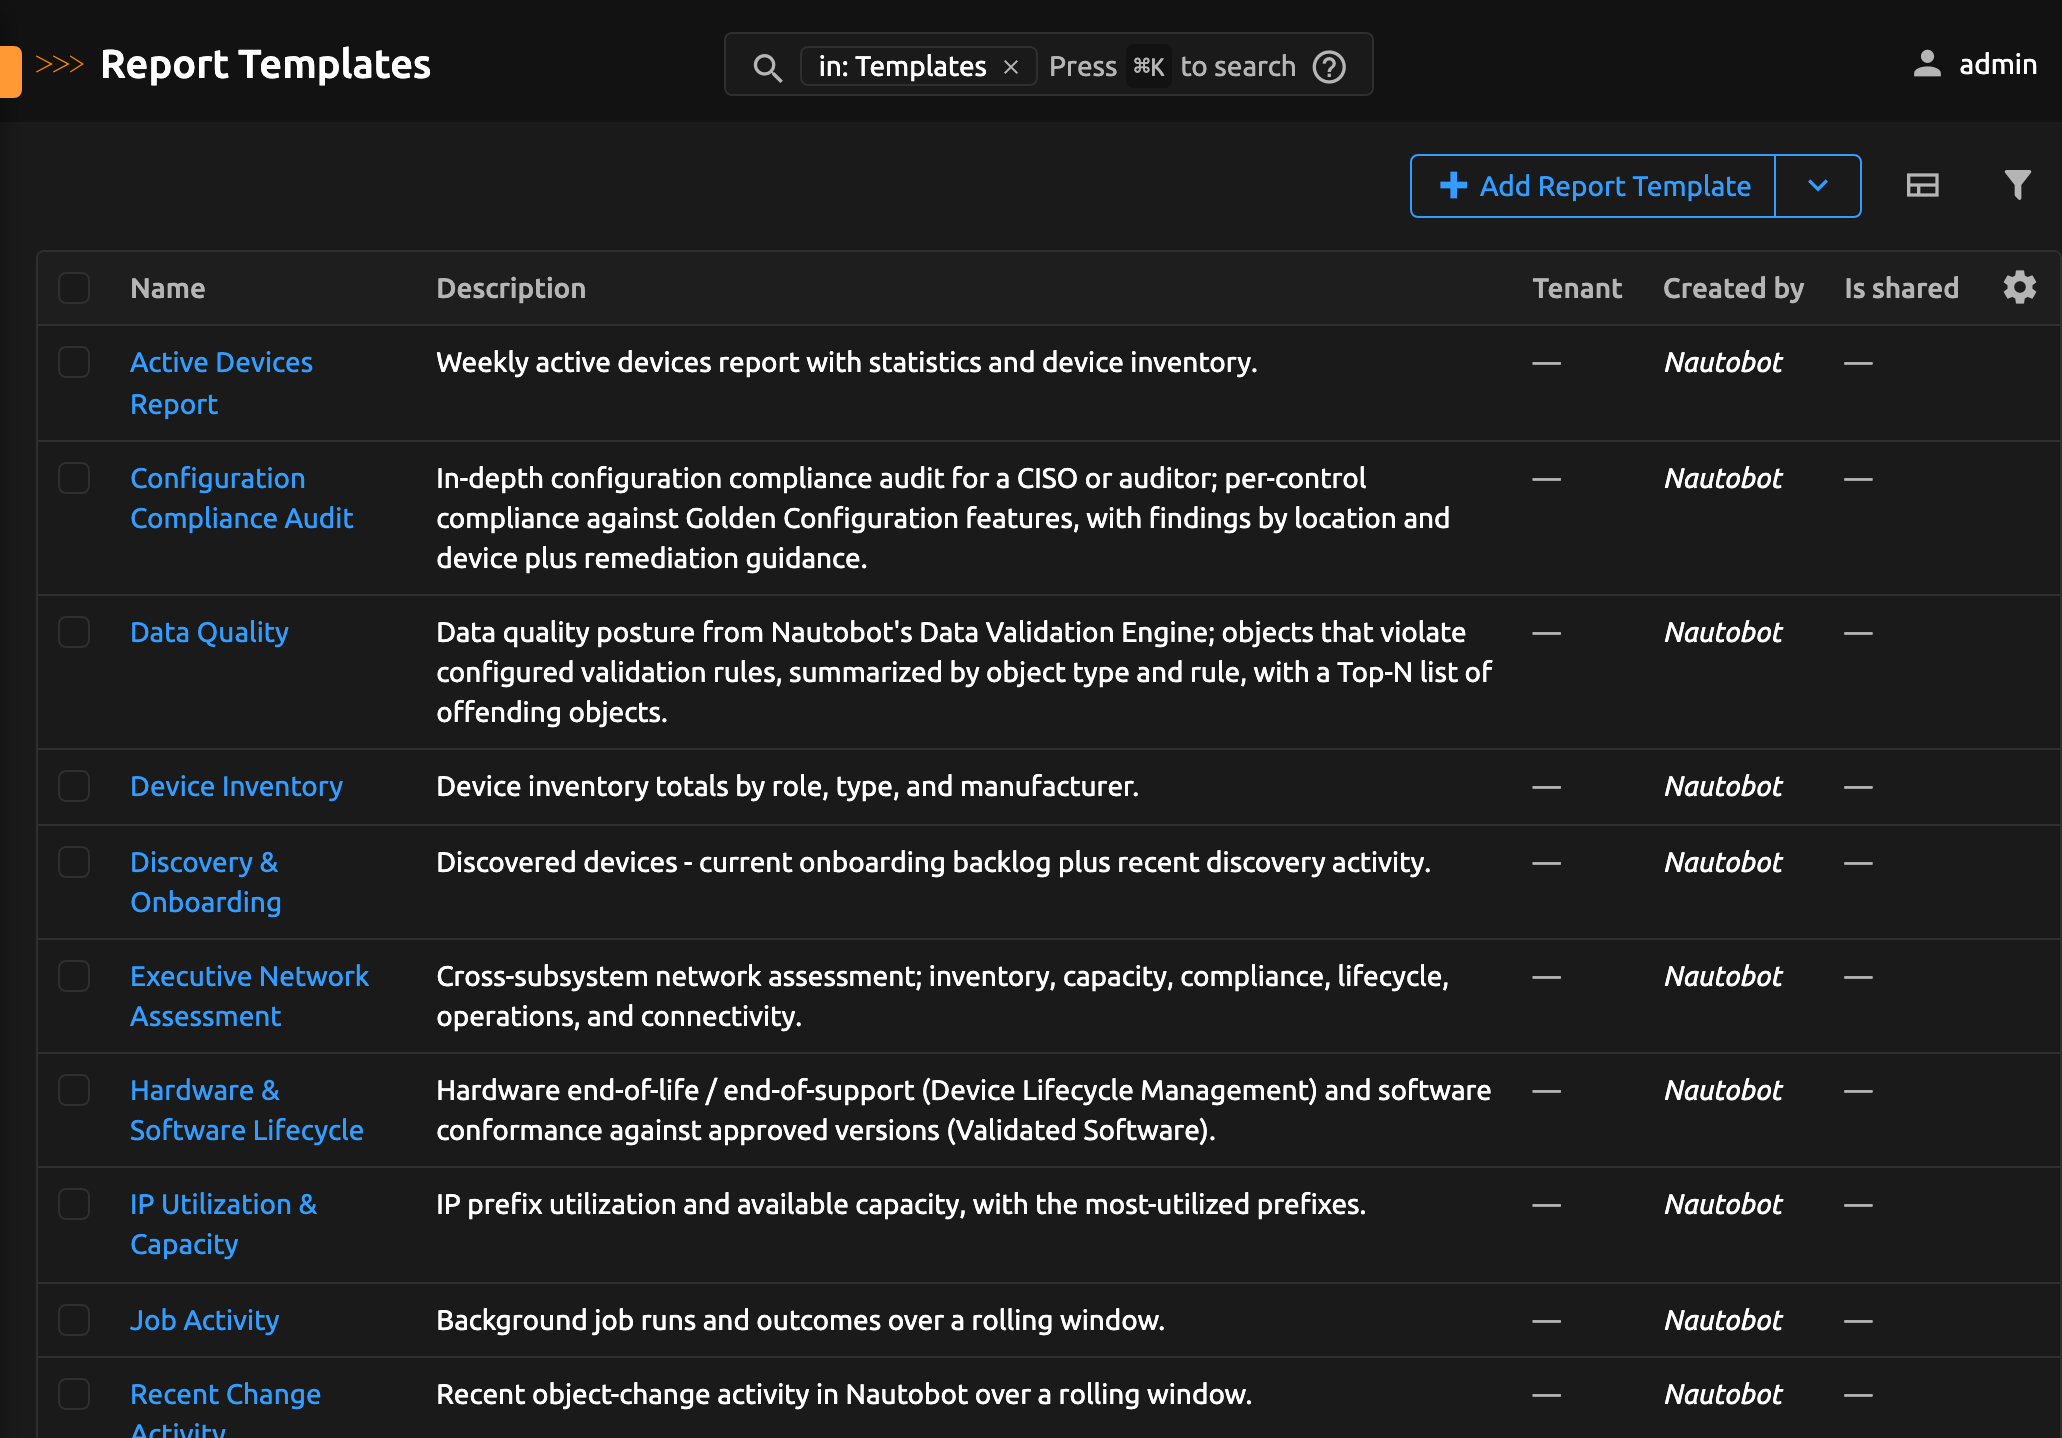Click 'Device inventory totals by role' description
Image resolution: width=2062 pixels, height=1438 pixels.
pos(787,786)
